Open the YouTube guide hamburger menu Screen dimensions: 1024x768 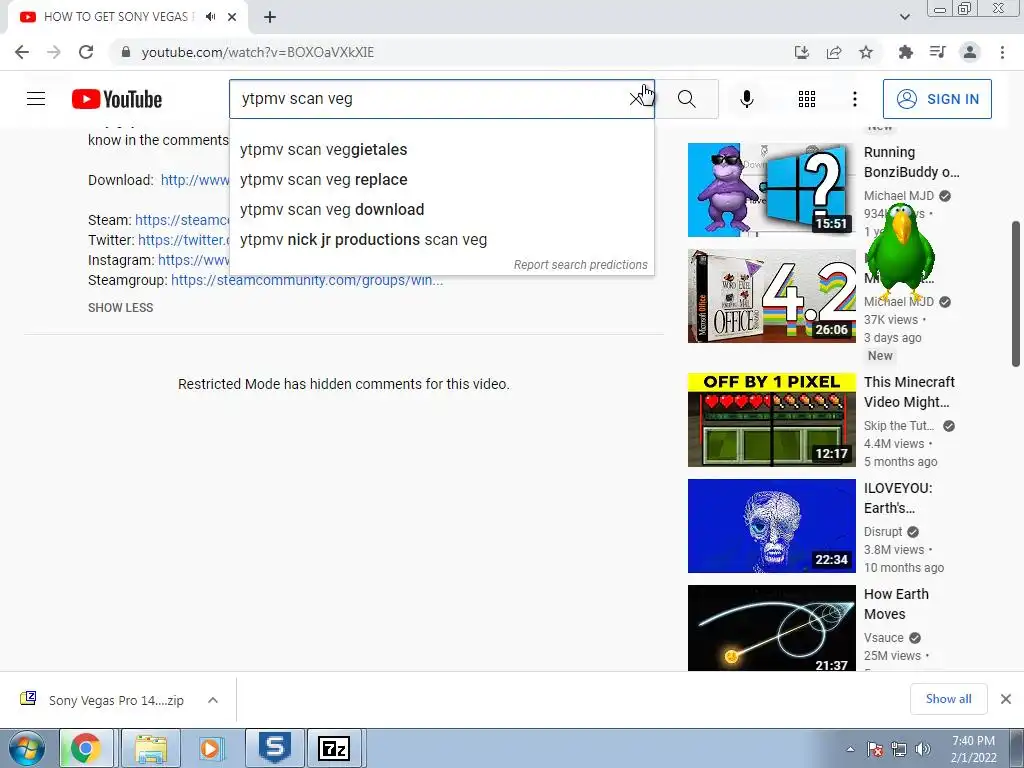(36, 99)
